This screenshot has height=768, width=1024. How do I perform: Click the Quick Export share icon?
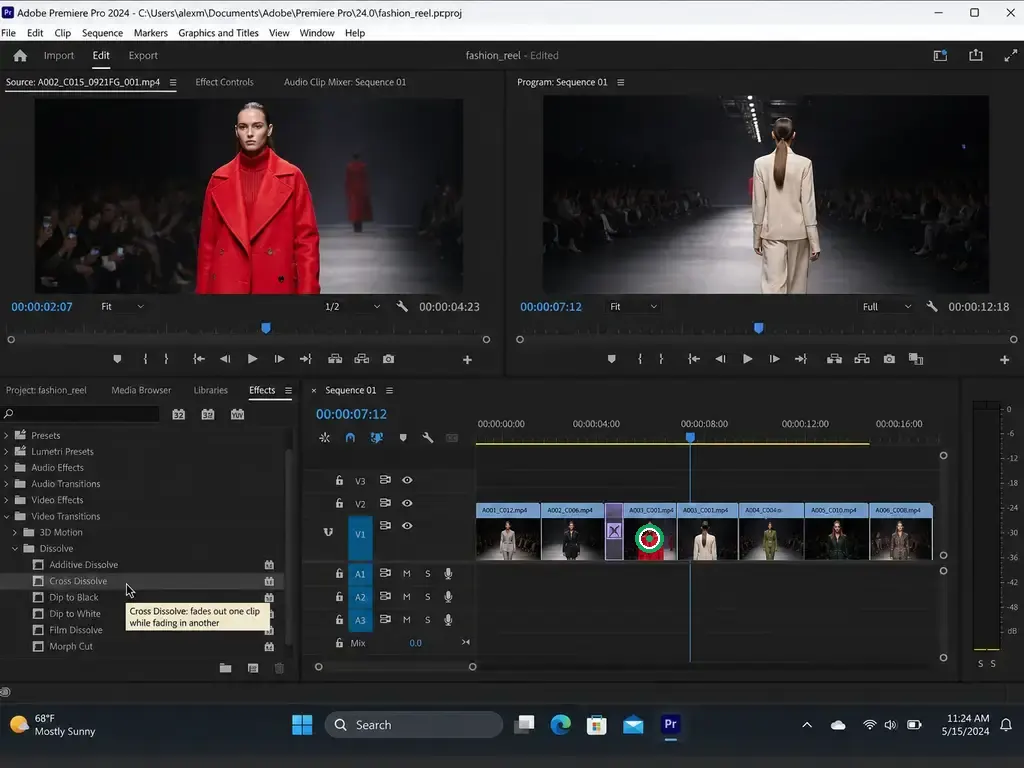(976, 56)
